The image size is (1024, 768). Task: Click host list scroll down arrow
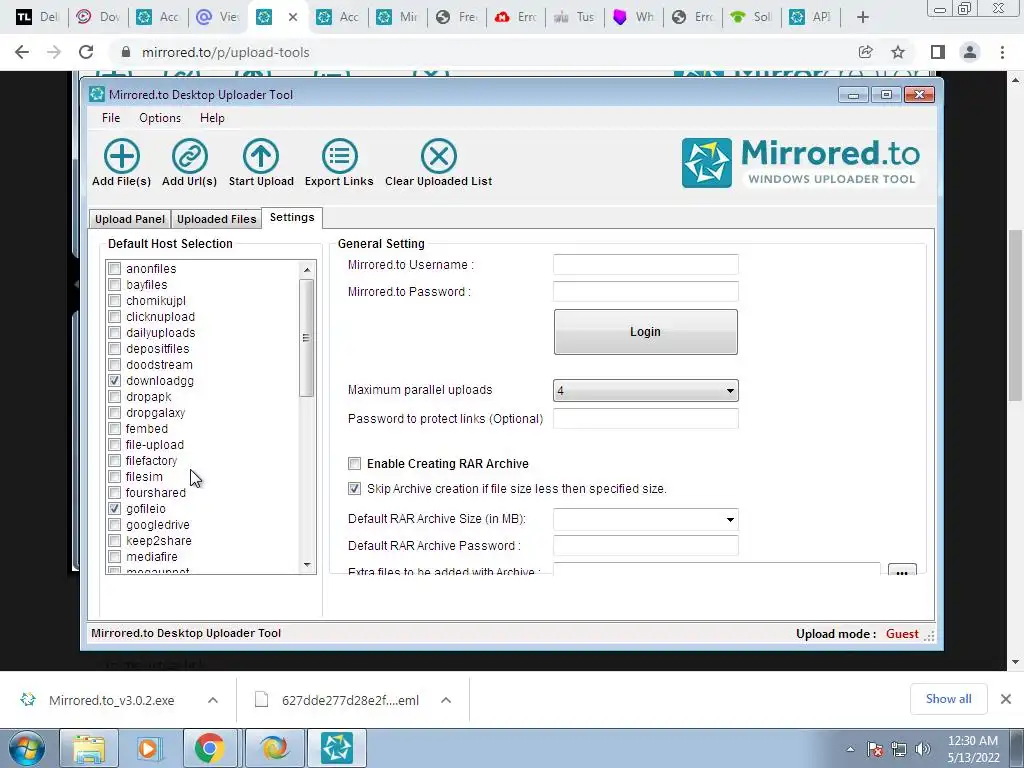click(x=307, y=565)
